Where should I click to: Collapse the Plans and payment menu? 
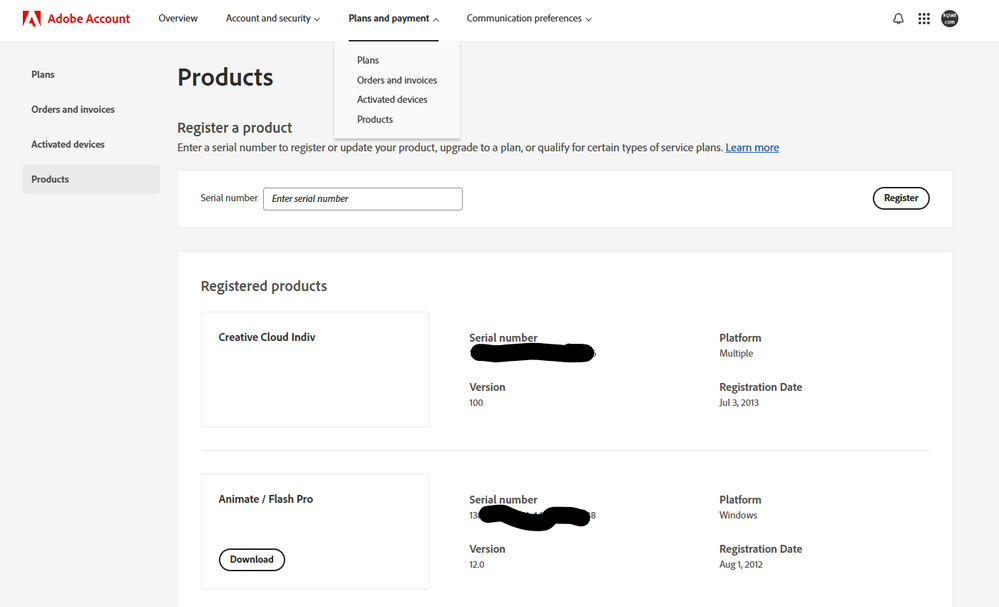394,19
